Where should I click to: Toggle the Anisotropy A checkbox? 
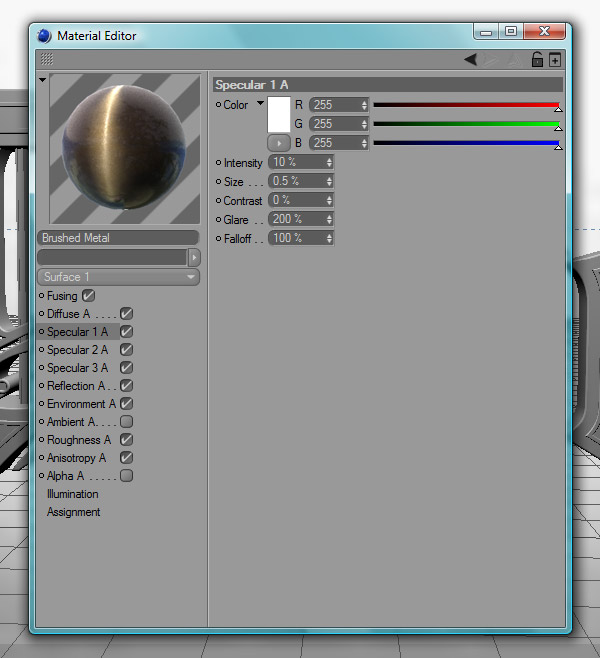coord(126,457)
